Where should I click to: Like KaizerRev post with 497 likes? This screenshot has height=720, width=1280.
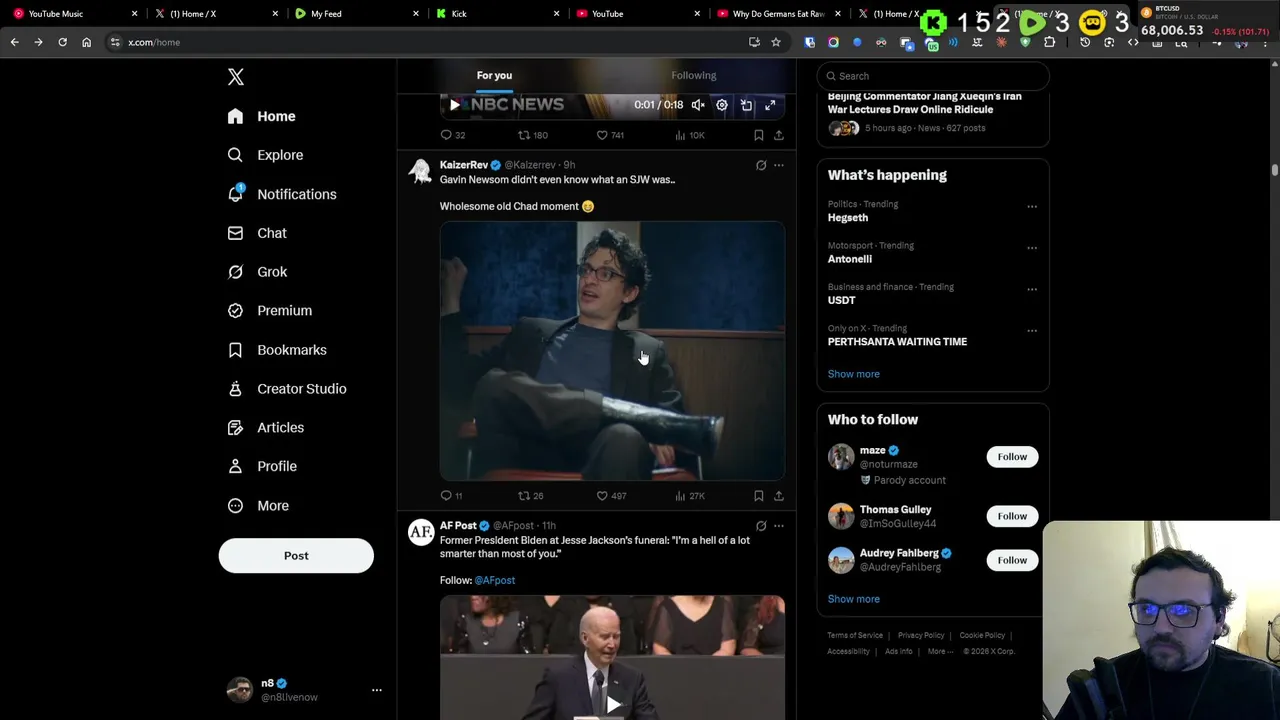pos(610,496)
